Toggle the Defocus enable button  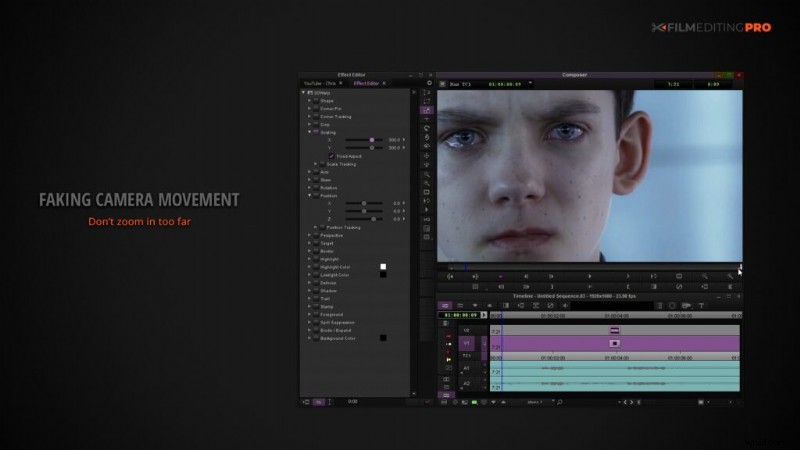click(x=316, y=283)
